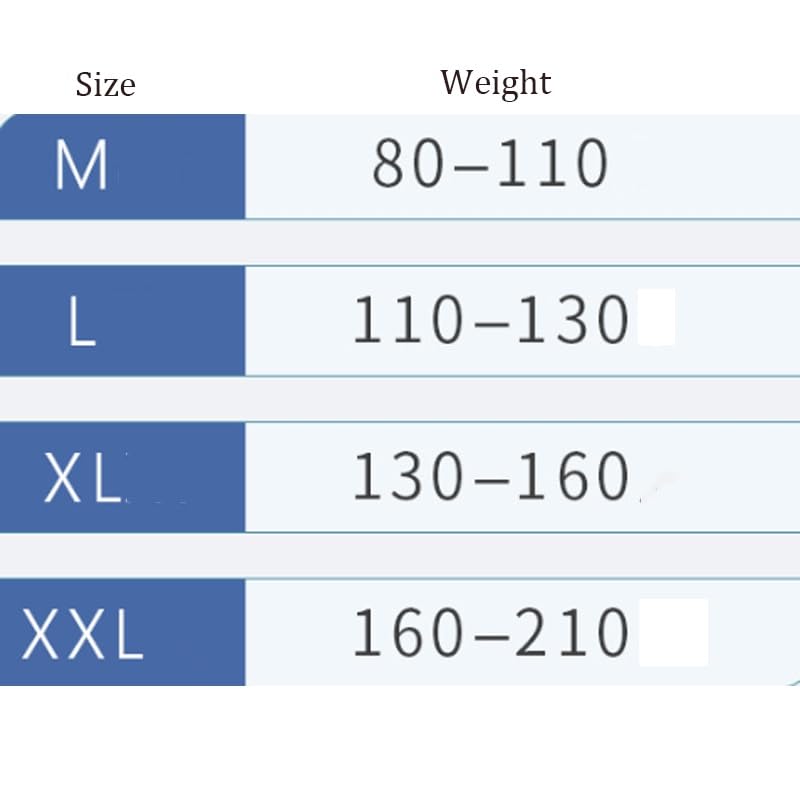
Task: Click the 160–210 weight value
Action: pos(491,632)
